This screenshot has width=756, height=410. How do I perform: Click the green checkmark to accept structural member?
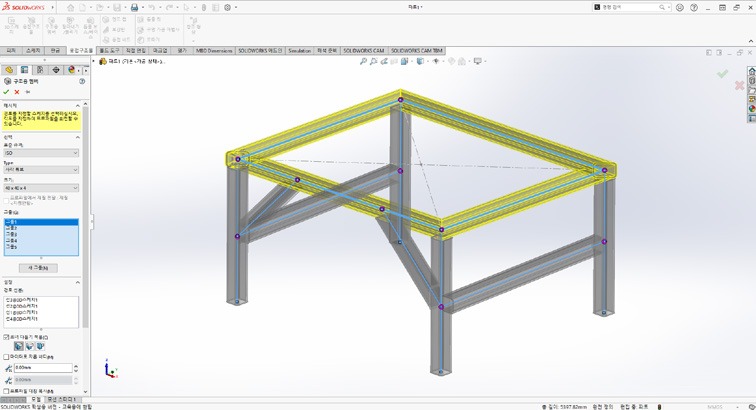click(6, 91)
